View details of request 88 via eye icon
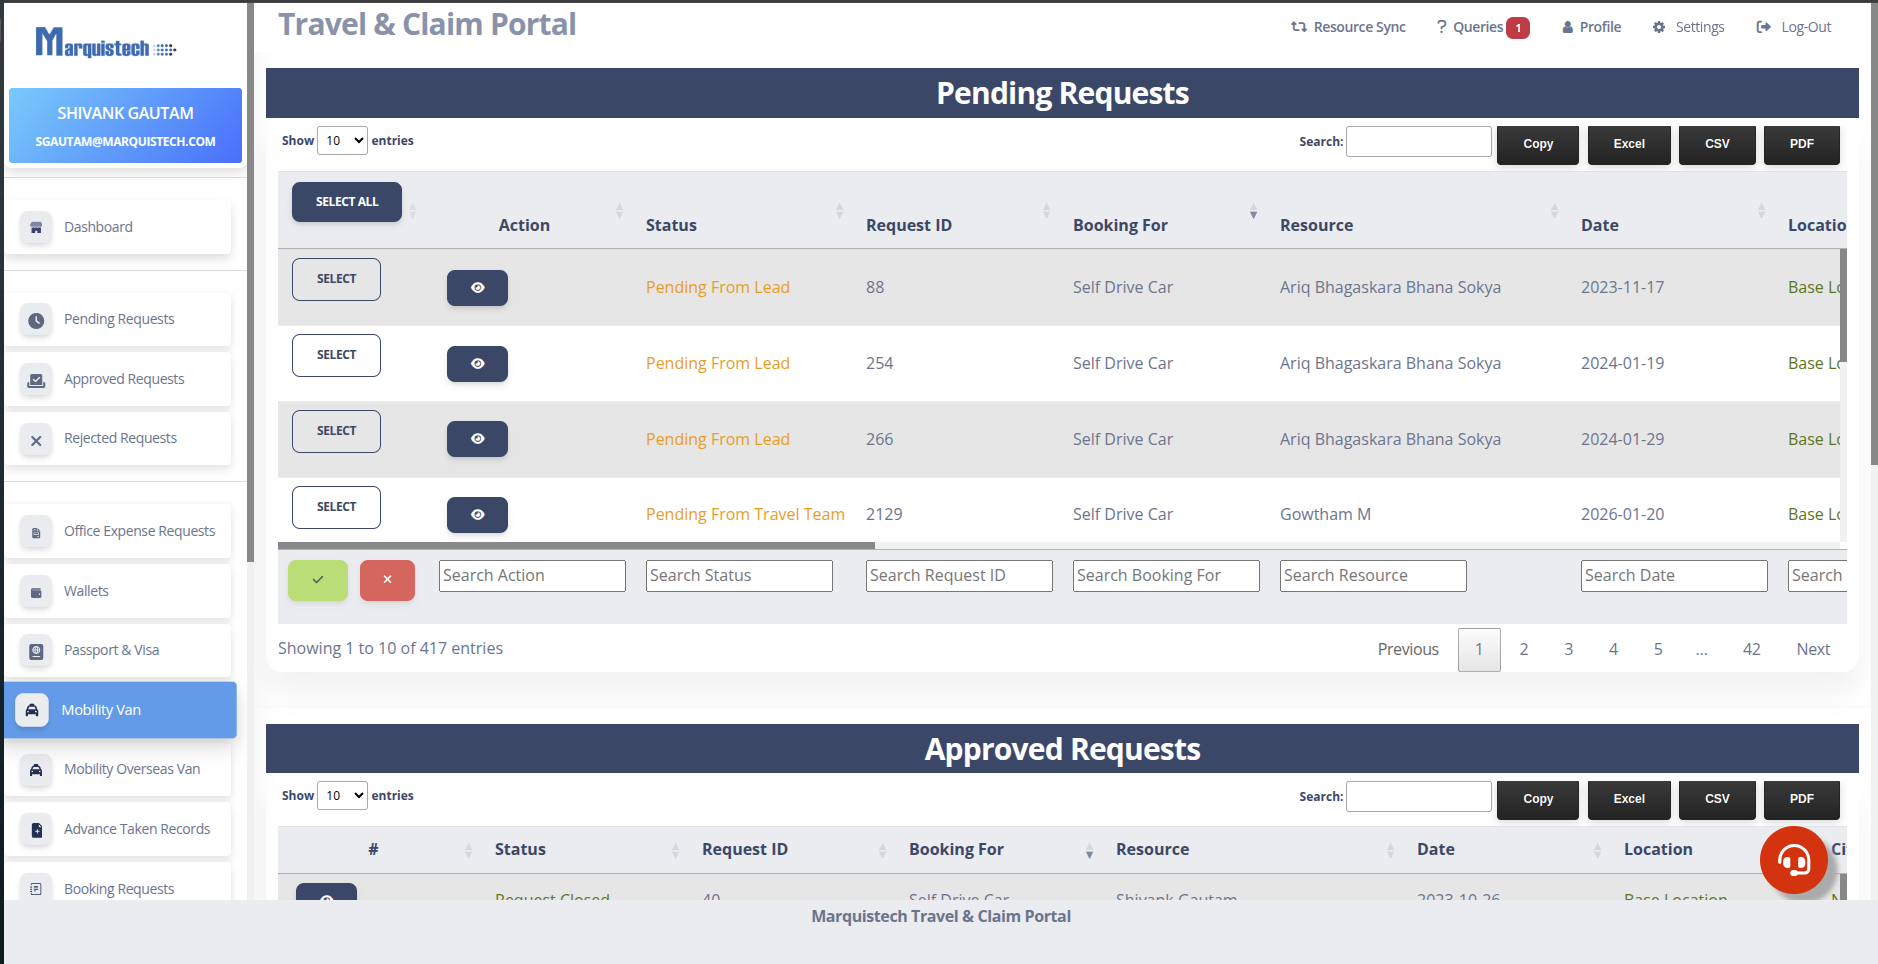 [x=477, y=288]
